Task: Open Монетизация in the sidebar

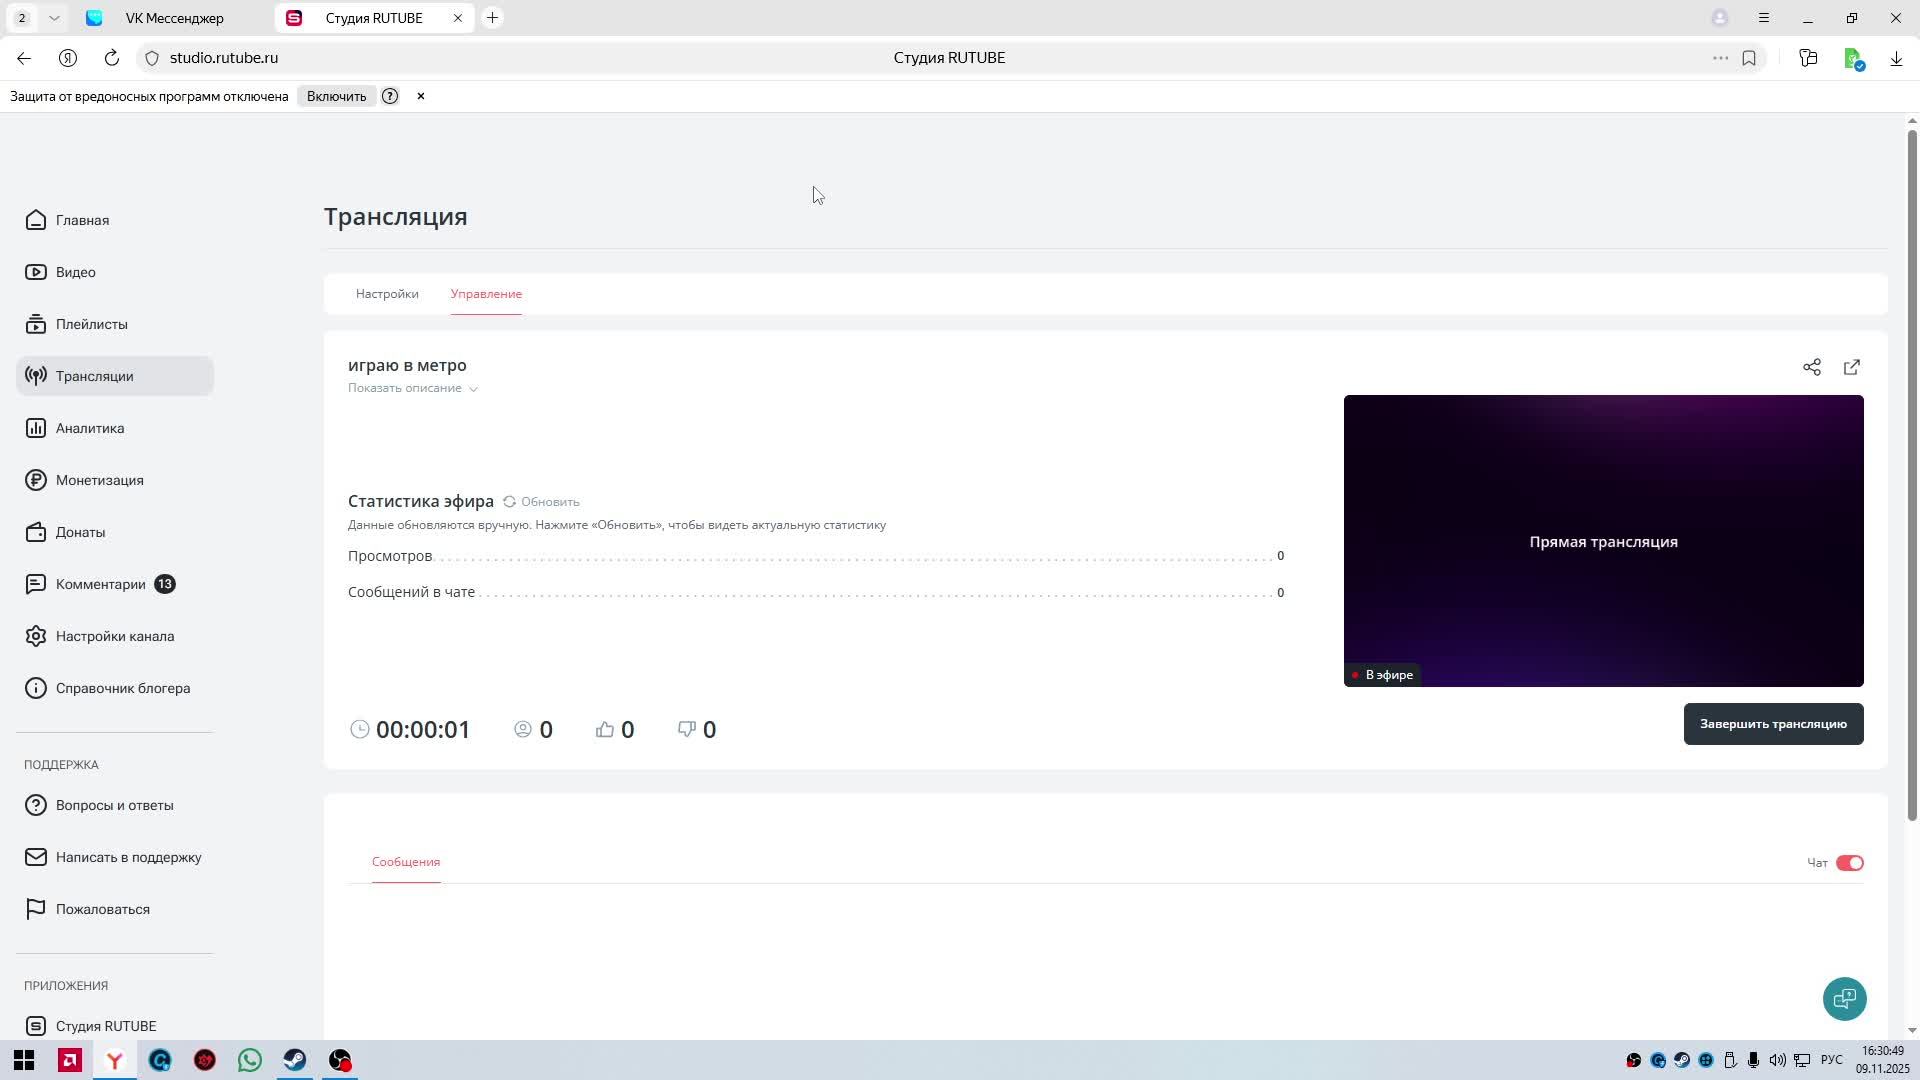Action: point(99,480)
